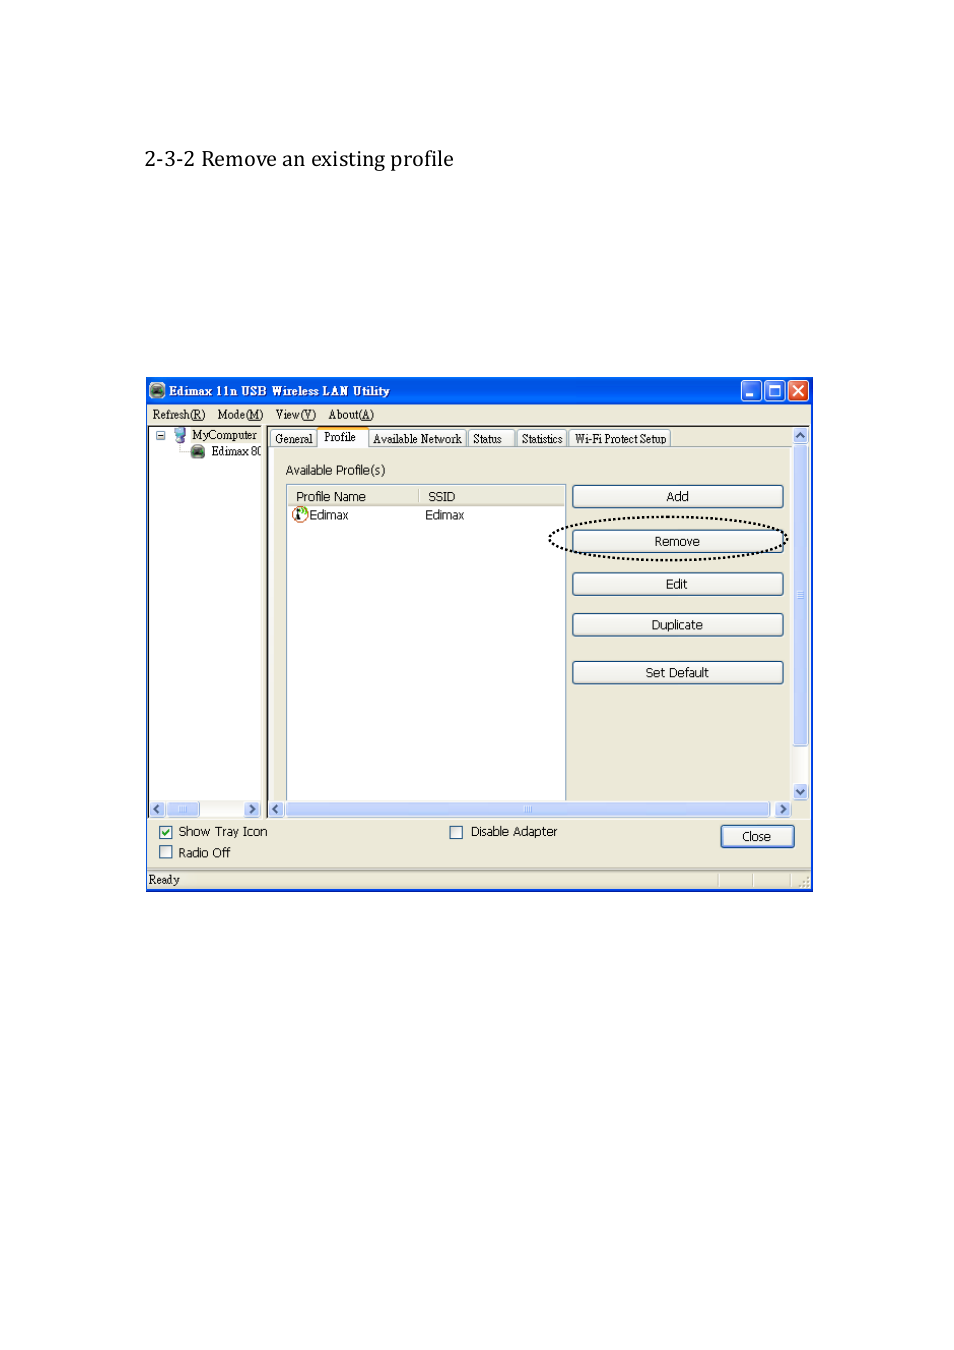Viewport: 954px width, 1350px height.
Task: Open the Mode(M) menu
Action: (x=240, y=415)
